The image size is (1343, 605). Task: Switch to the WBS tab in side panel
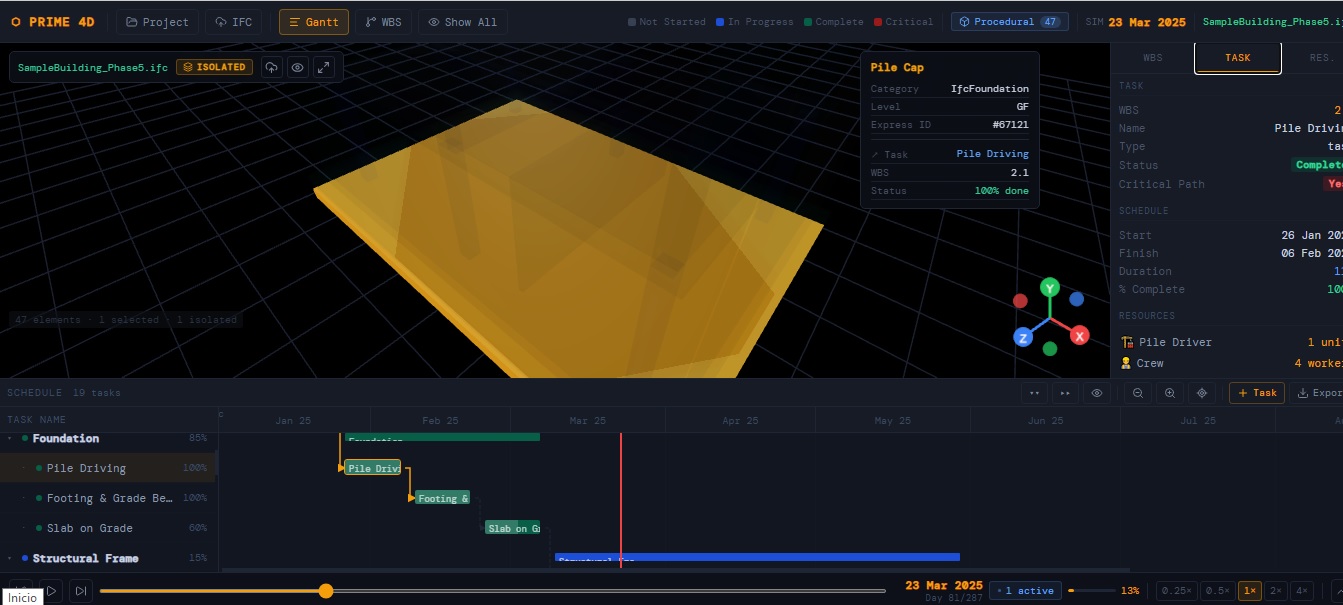click(x=1153, y=58)
